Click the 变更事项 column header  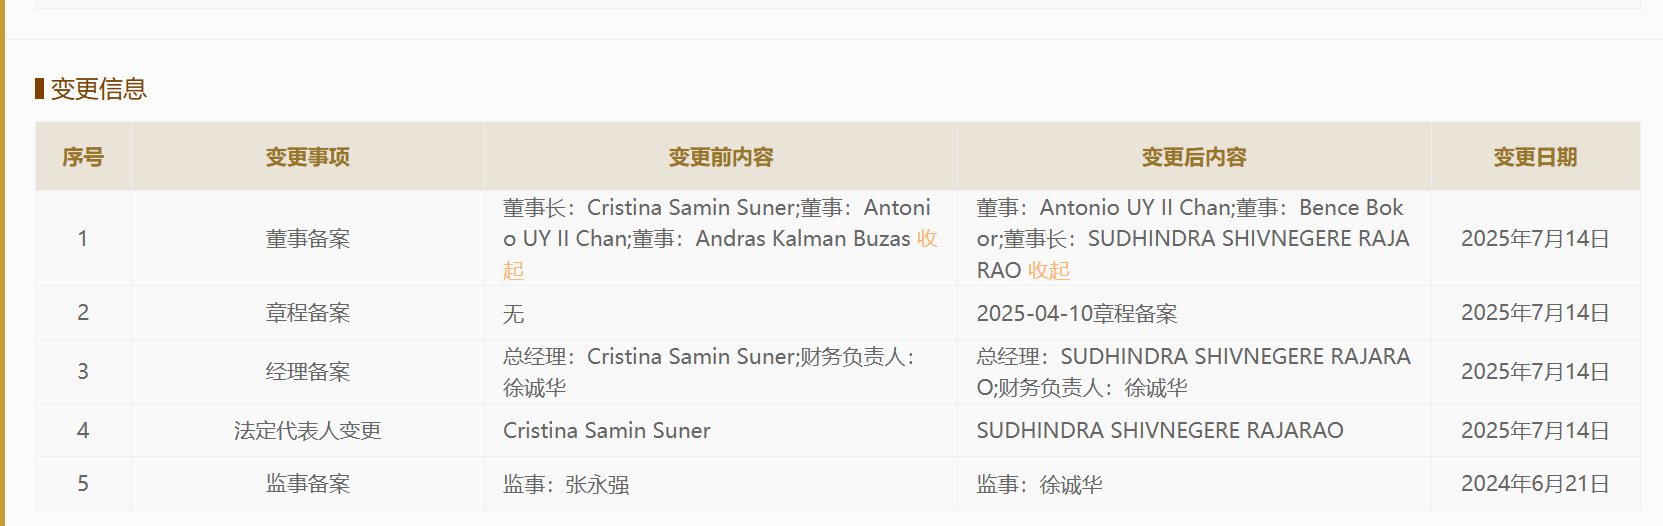[307, 157]
